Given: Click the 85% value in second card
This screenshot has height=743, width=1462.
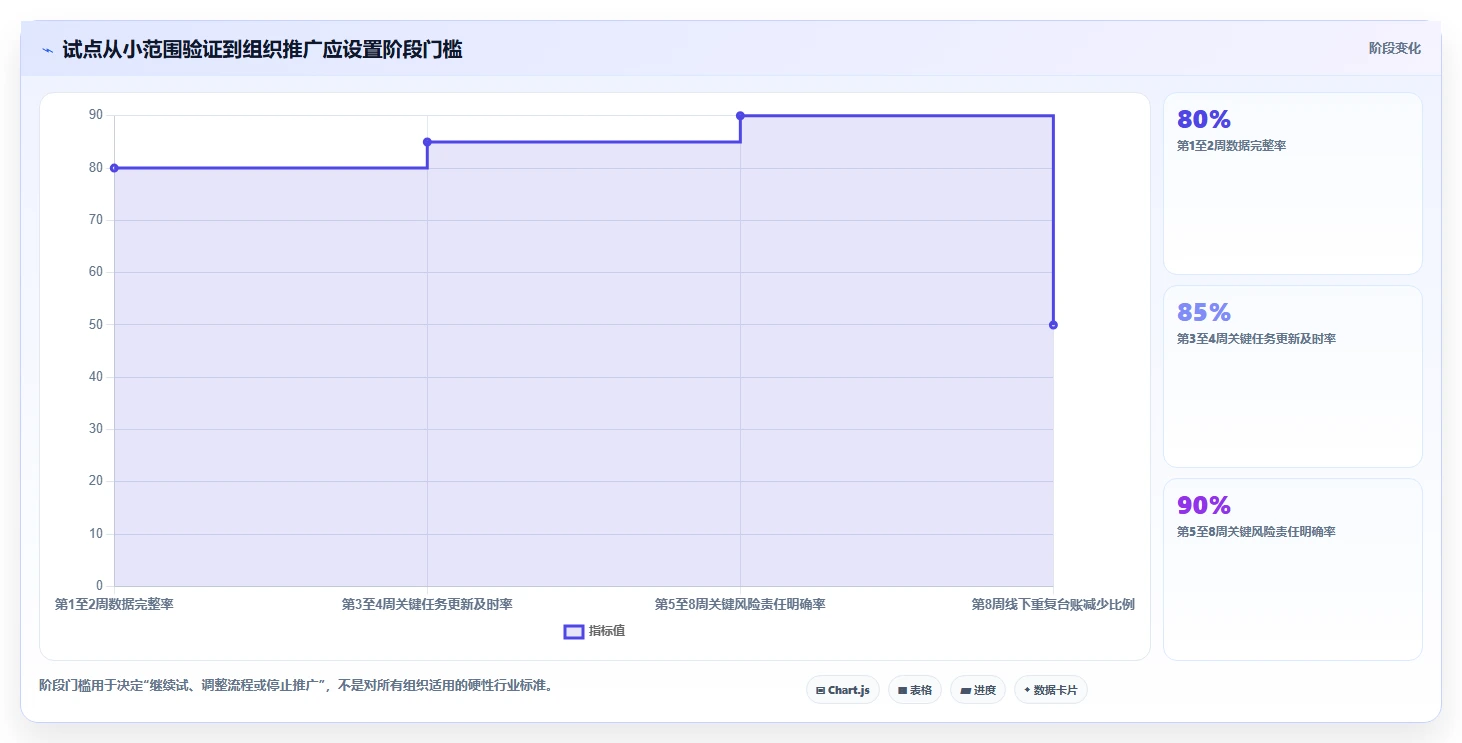Looking at the screenshot, I should coord(1204,312).
